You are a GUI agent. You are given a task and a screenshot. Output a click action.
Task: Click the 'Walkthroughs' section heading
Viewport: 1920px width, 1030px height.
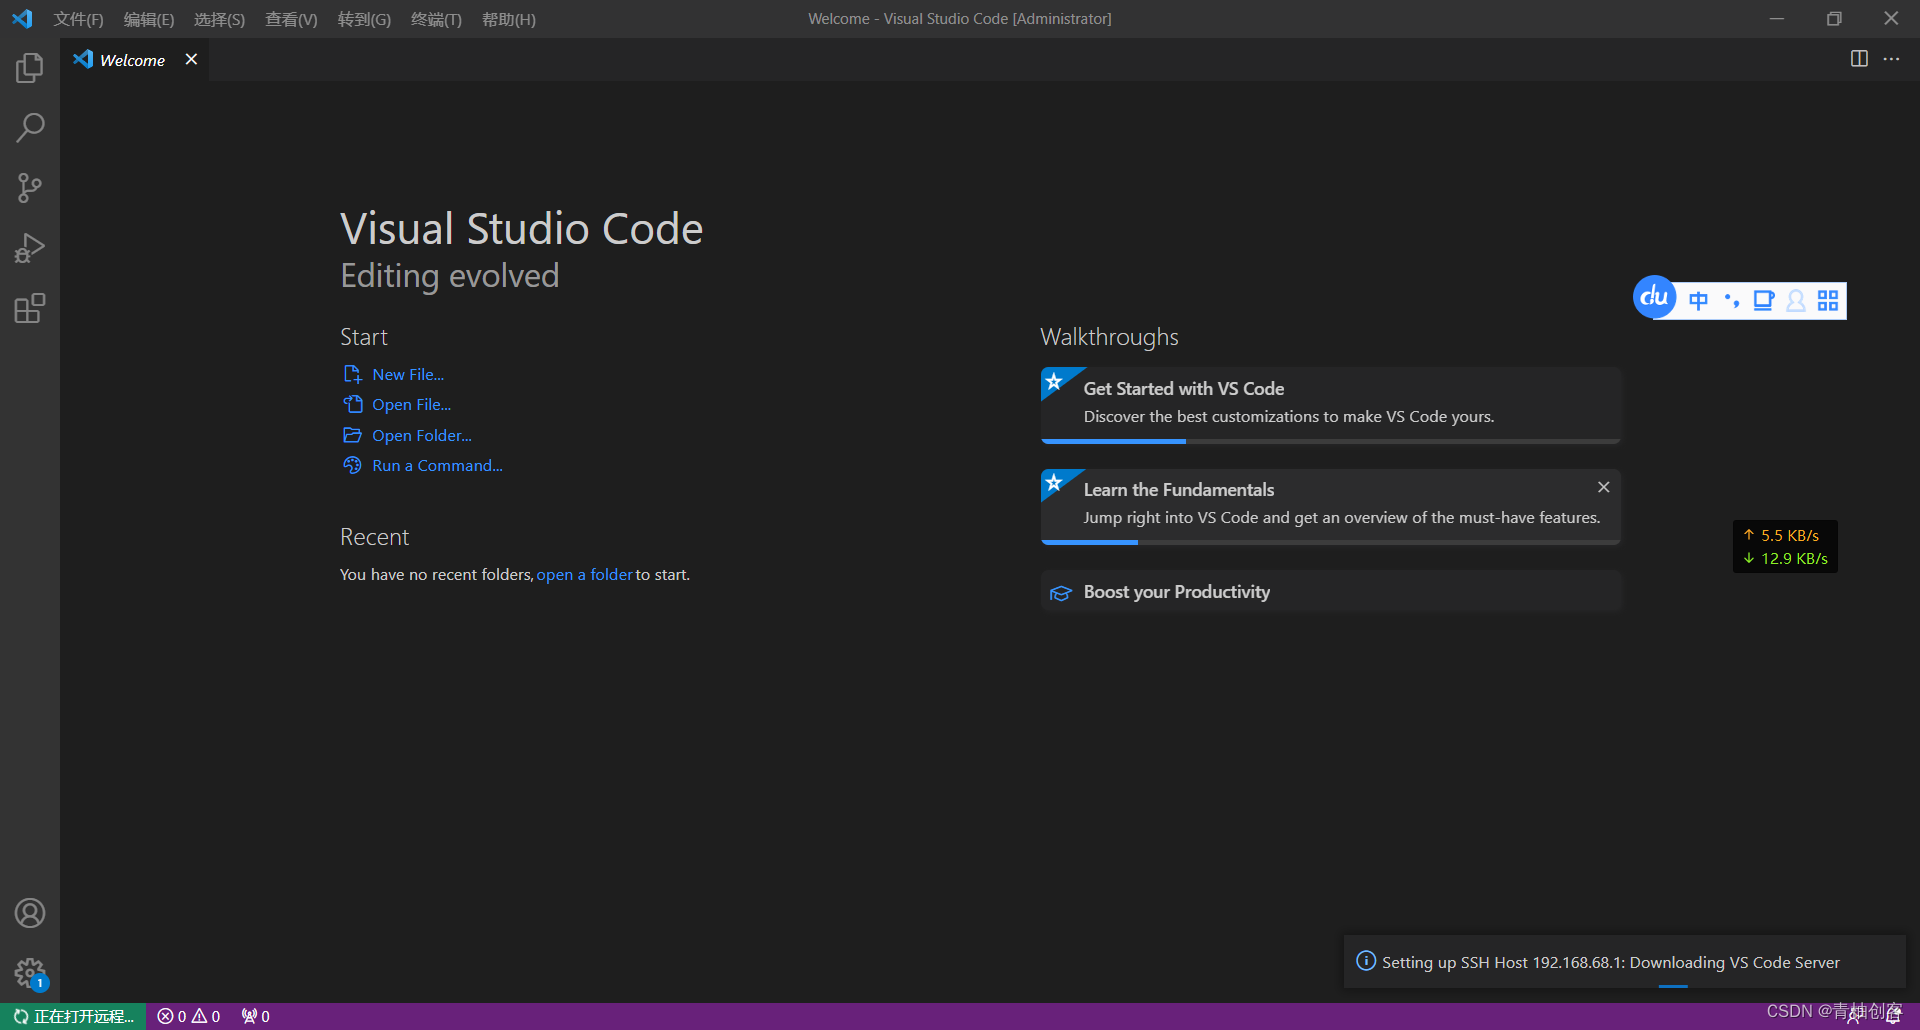(x=1109, y=337)
